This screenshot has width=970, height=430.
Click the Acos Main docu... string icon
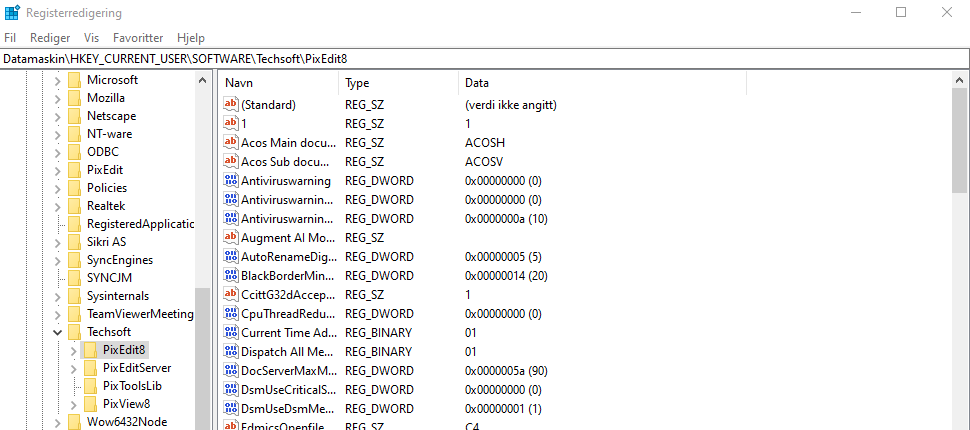click(x=231, y=142)
